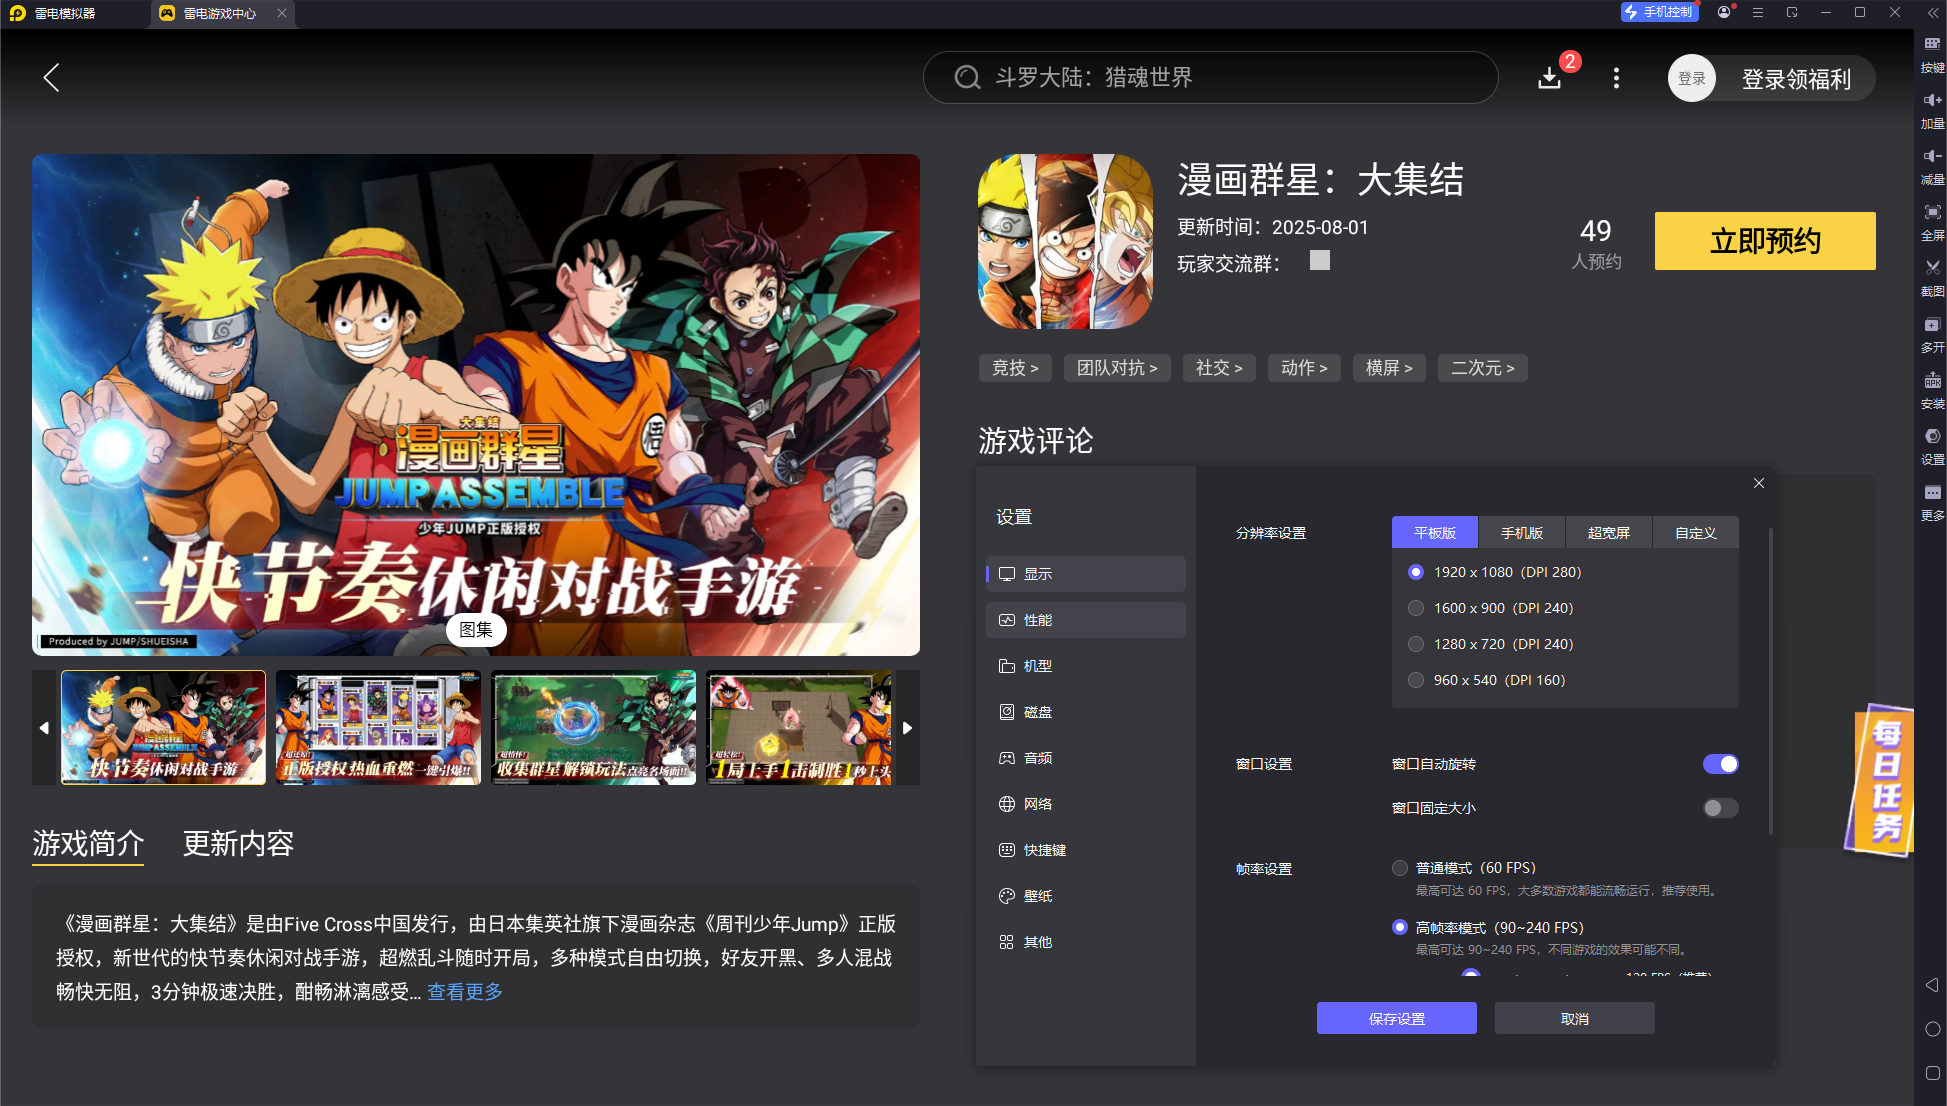
Task: Open 多开 multi-instance icon
Action: click(x=1932, y=333)
